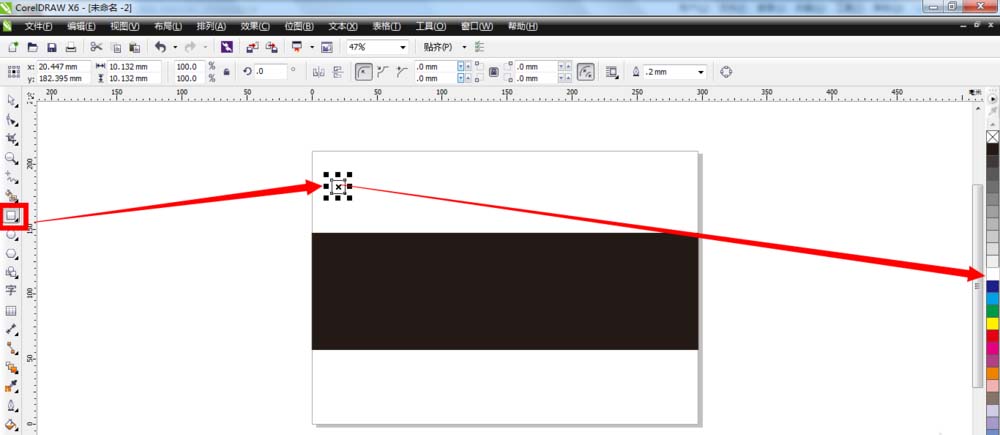Open the Welcome screen icon

327,47
